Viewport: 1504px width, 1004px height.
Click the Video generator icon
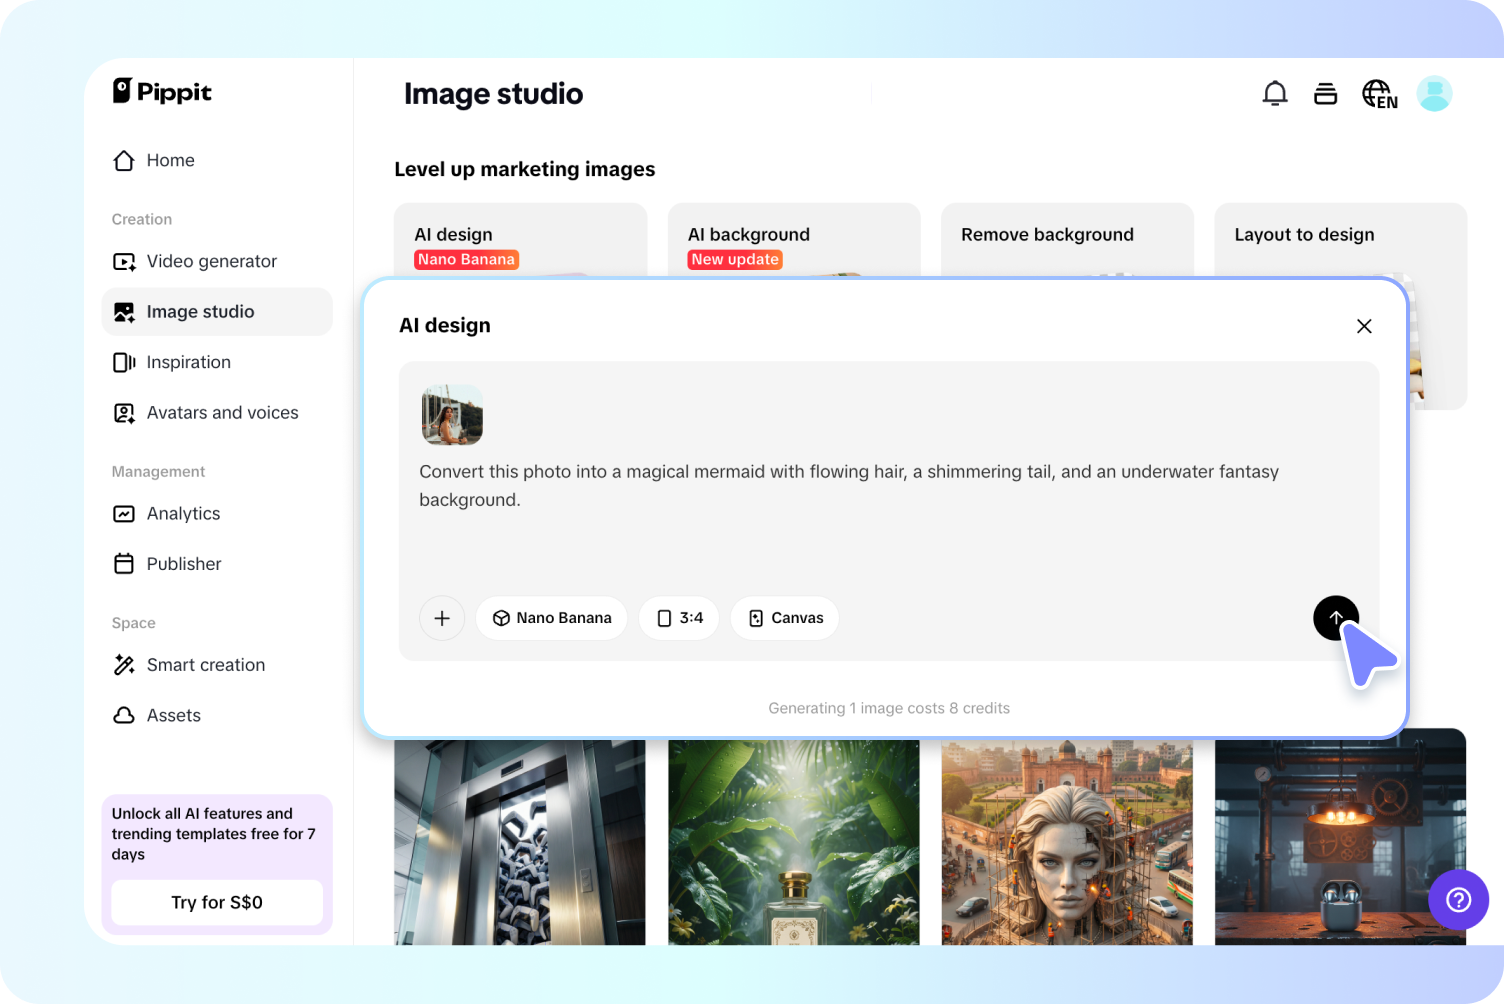click(124, 262)
